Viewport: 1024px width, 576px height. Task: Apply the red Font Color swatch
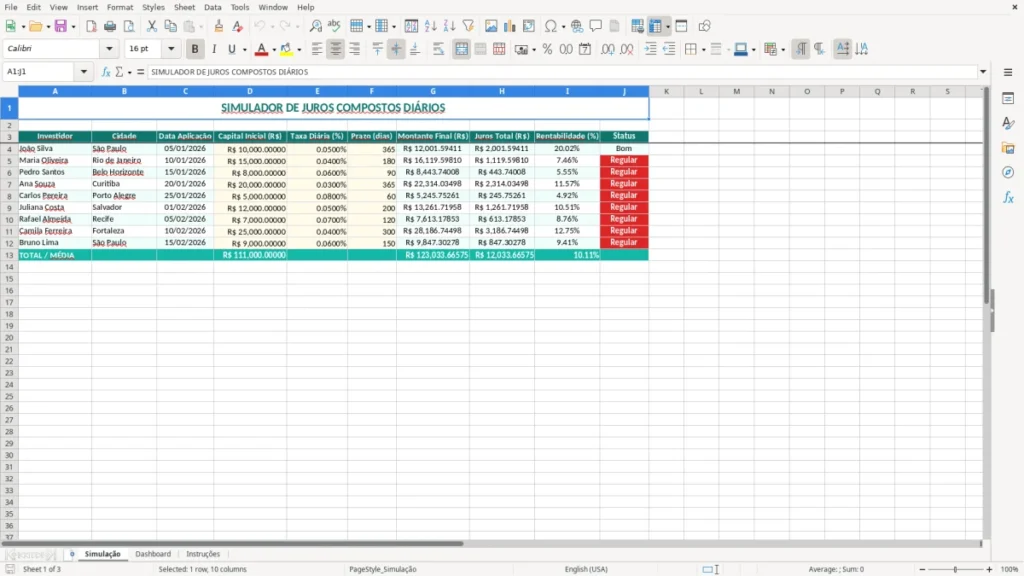pyautogui.click(x=261, y=49)
